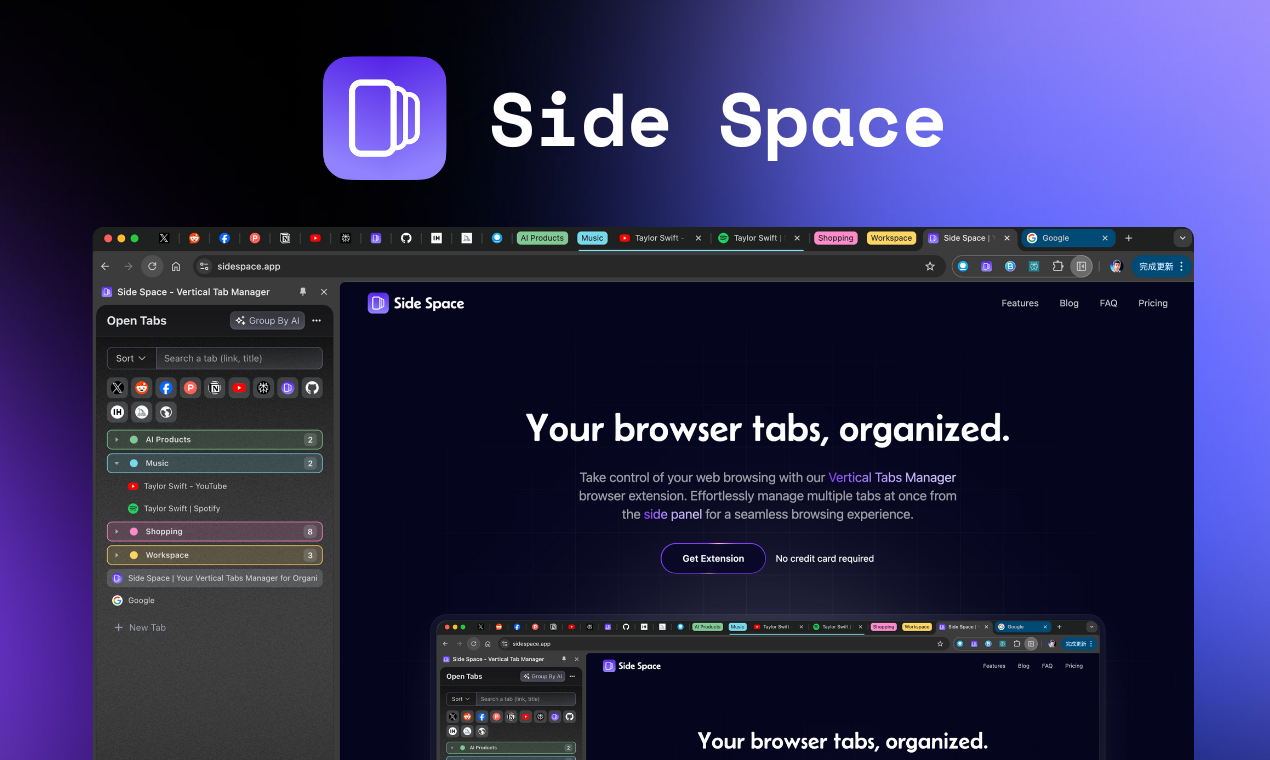The width and height of the screenshot is (1270, 760).
Task: Click the Notion icon in the side panel
Action: tap(215, 387)
